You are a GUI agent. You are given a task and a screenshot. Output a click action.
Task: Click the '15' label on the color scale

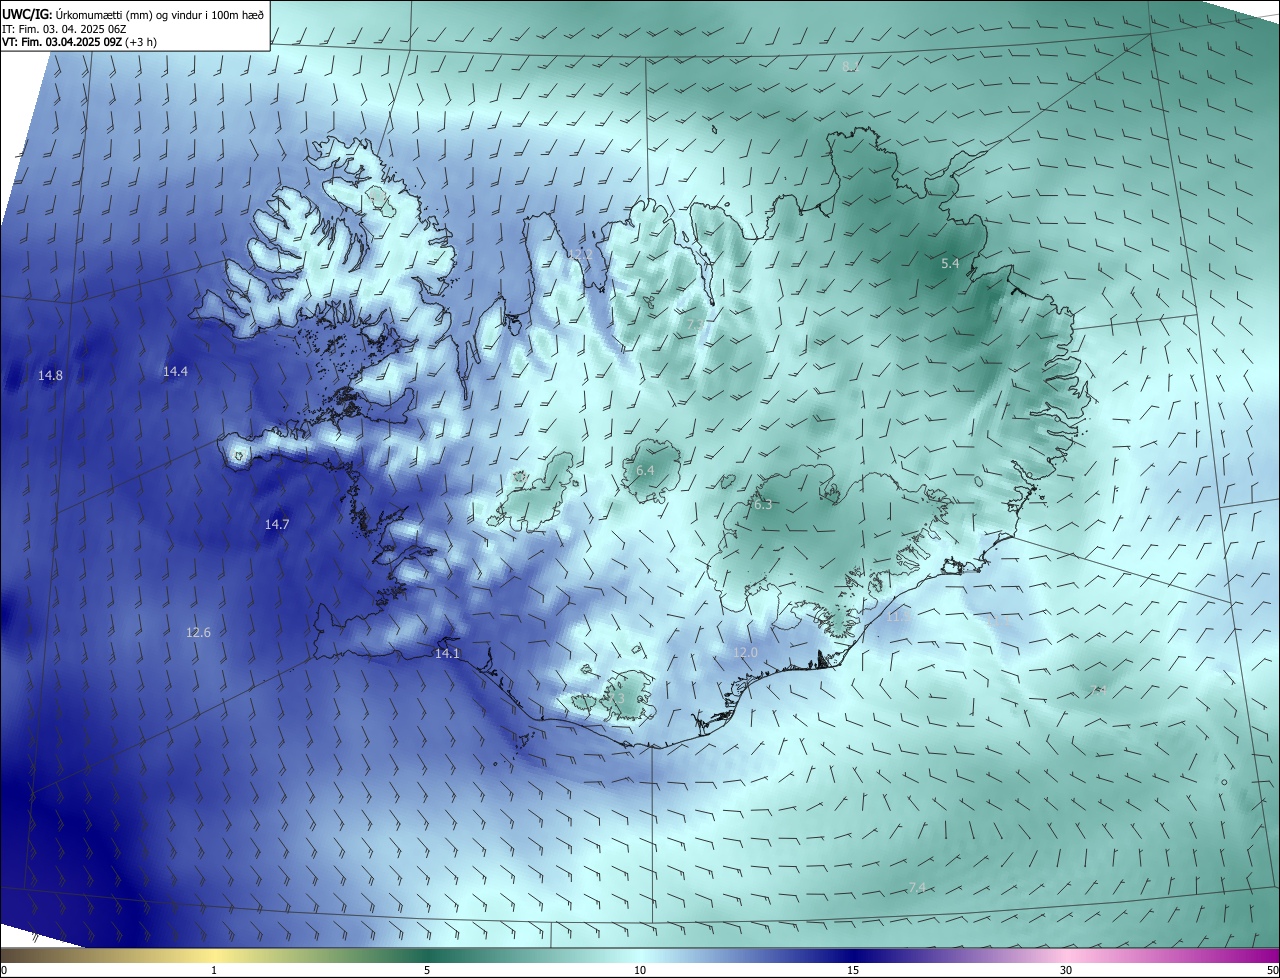[853, 971]
